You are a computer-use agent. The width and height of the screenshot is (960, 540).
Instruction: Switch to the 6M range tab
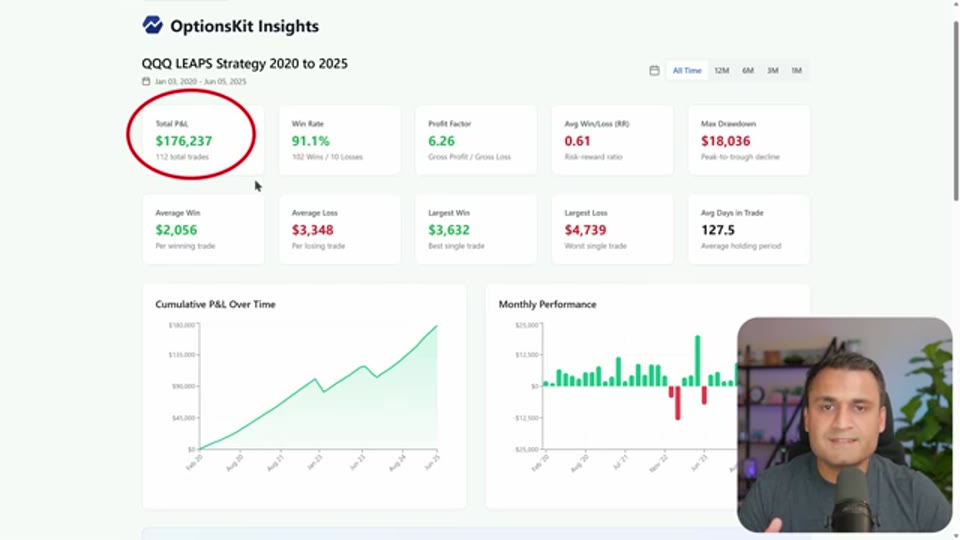pos(748,70)
